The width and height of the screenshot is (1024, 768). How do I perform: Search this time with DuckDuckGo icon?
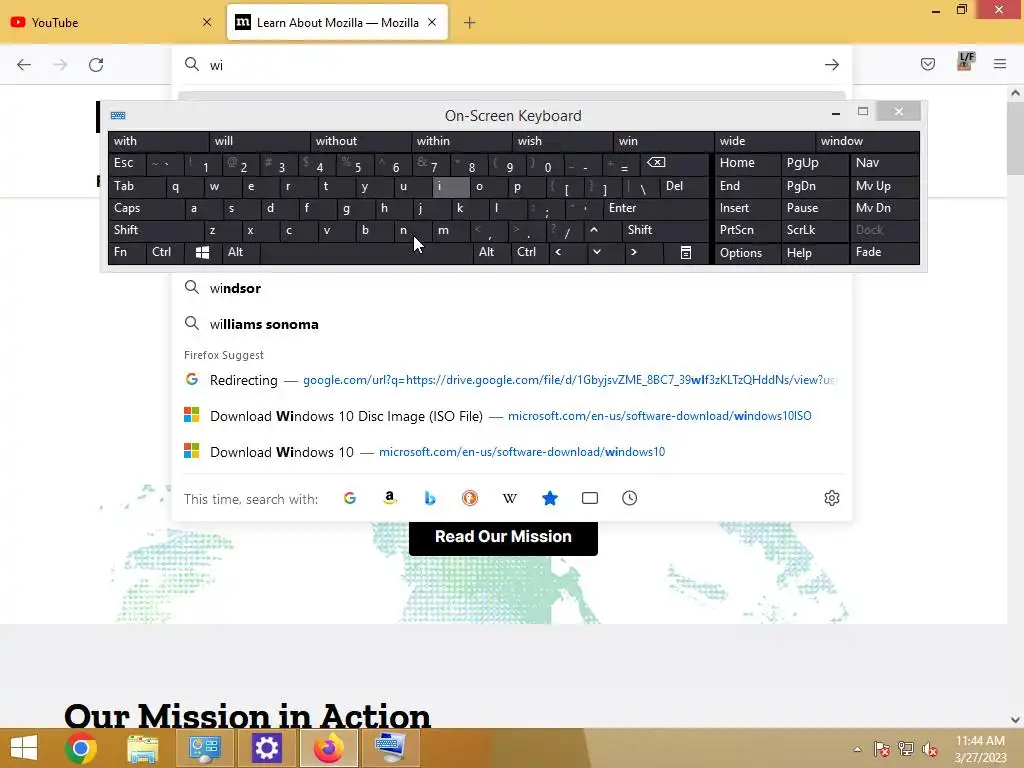(470, 498)
